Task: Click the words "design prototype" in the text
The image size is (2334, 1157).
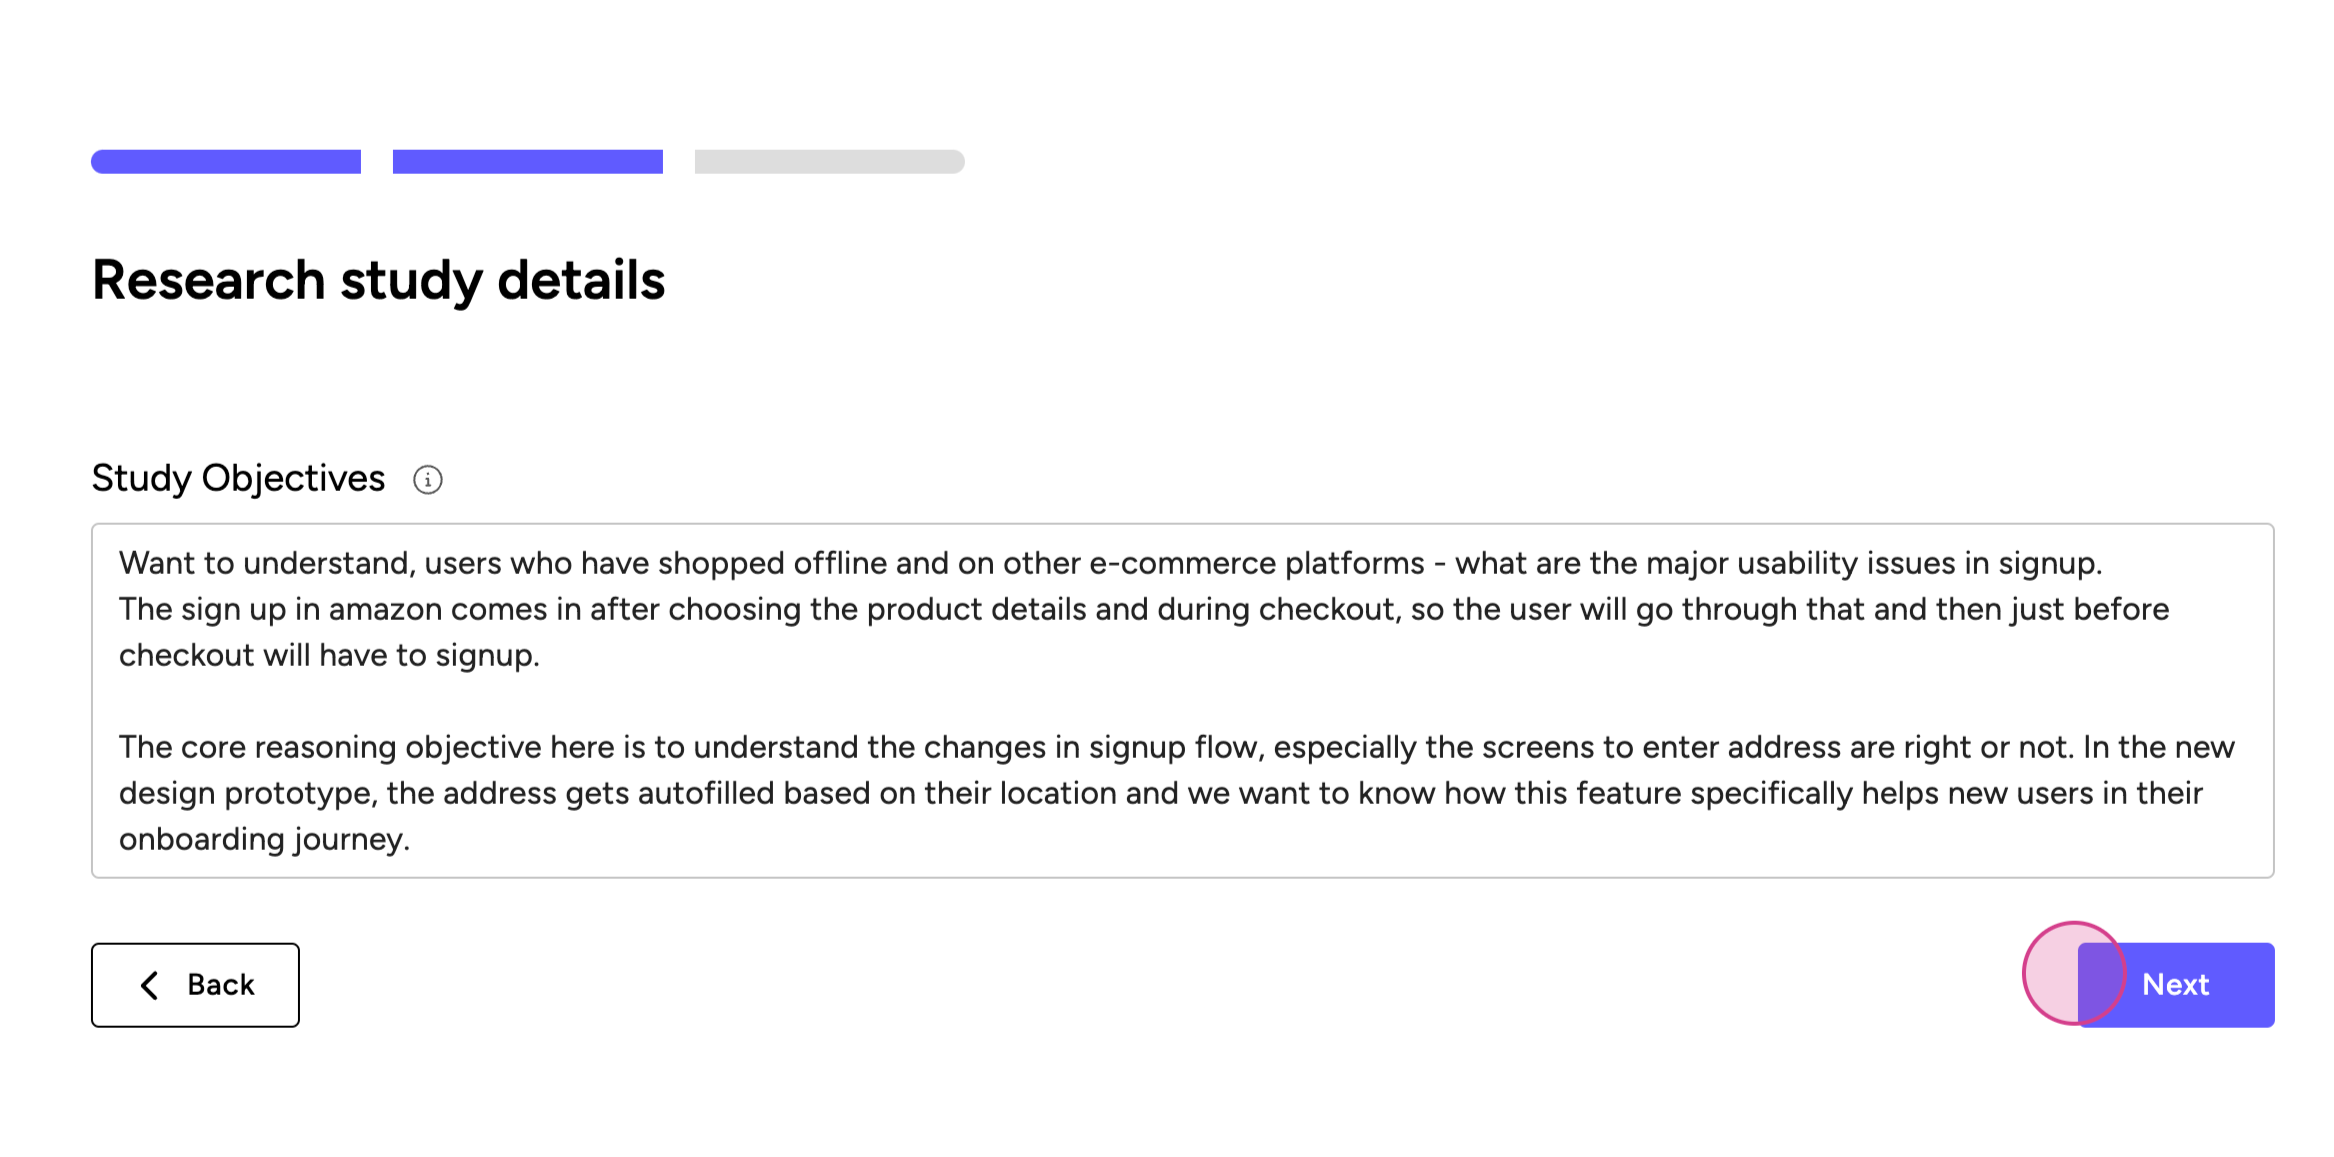Action: [247, 793]
